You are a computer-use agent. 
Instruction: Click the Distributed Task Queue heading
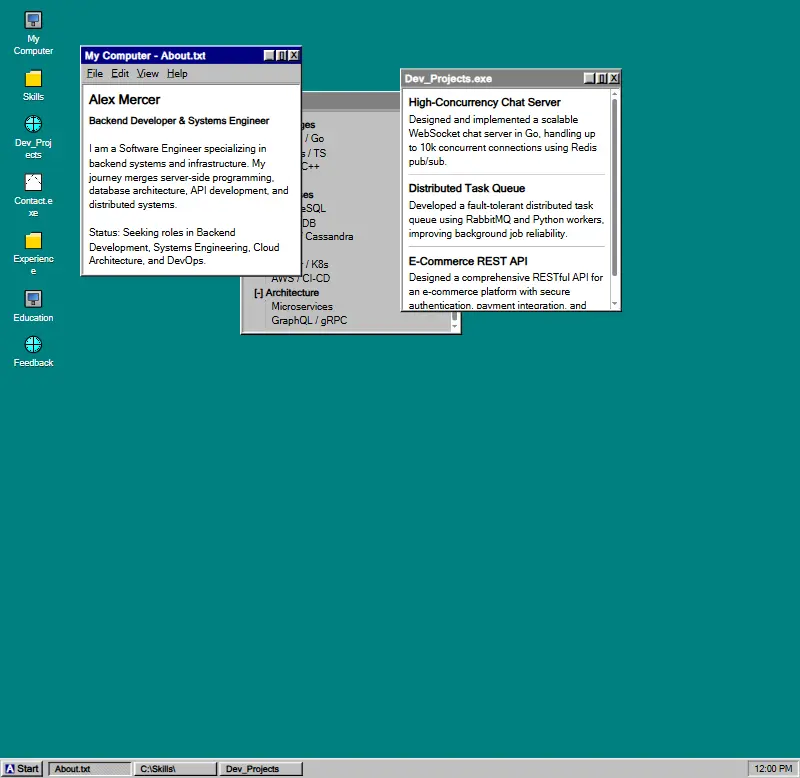point(466,188)
